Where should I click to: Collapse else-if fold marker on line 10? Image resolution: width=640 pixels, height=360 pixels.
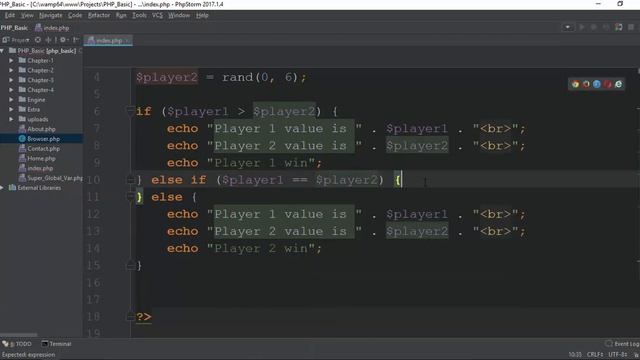tap(130, 179)
